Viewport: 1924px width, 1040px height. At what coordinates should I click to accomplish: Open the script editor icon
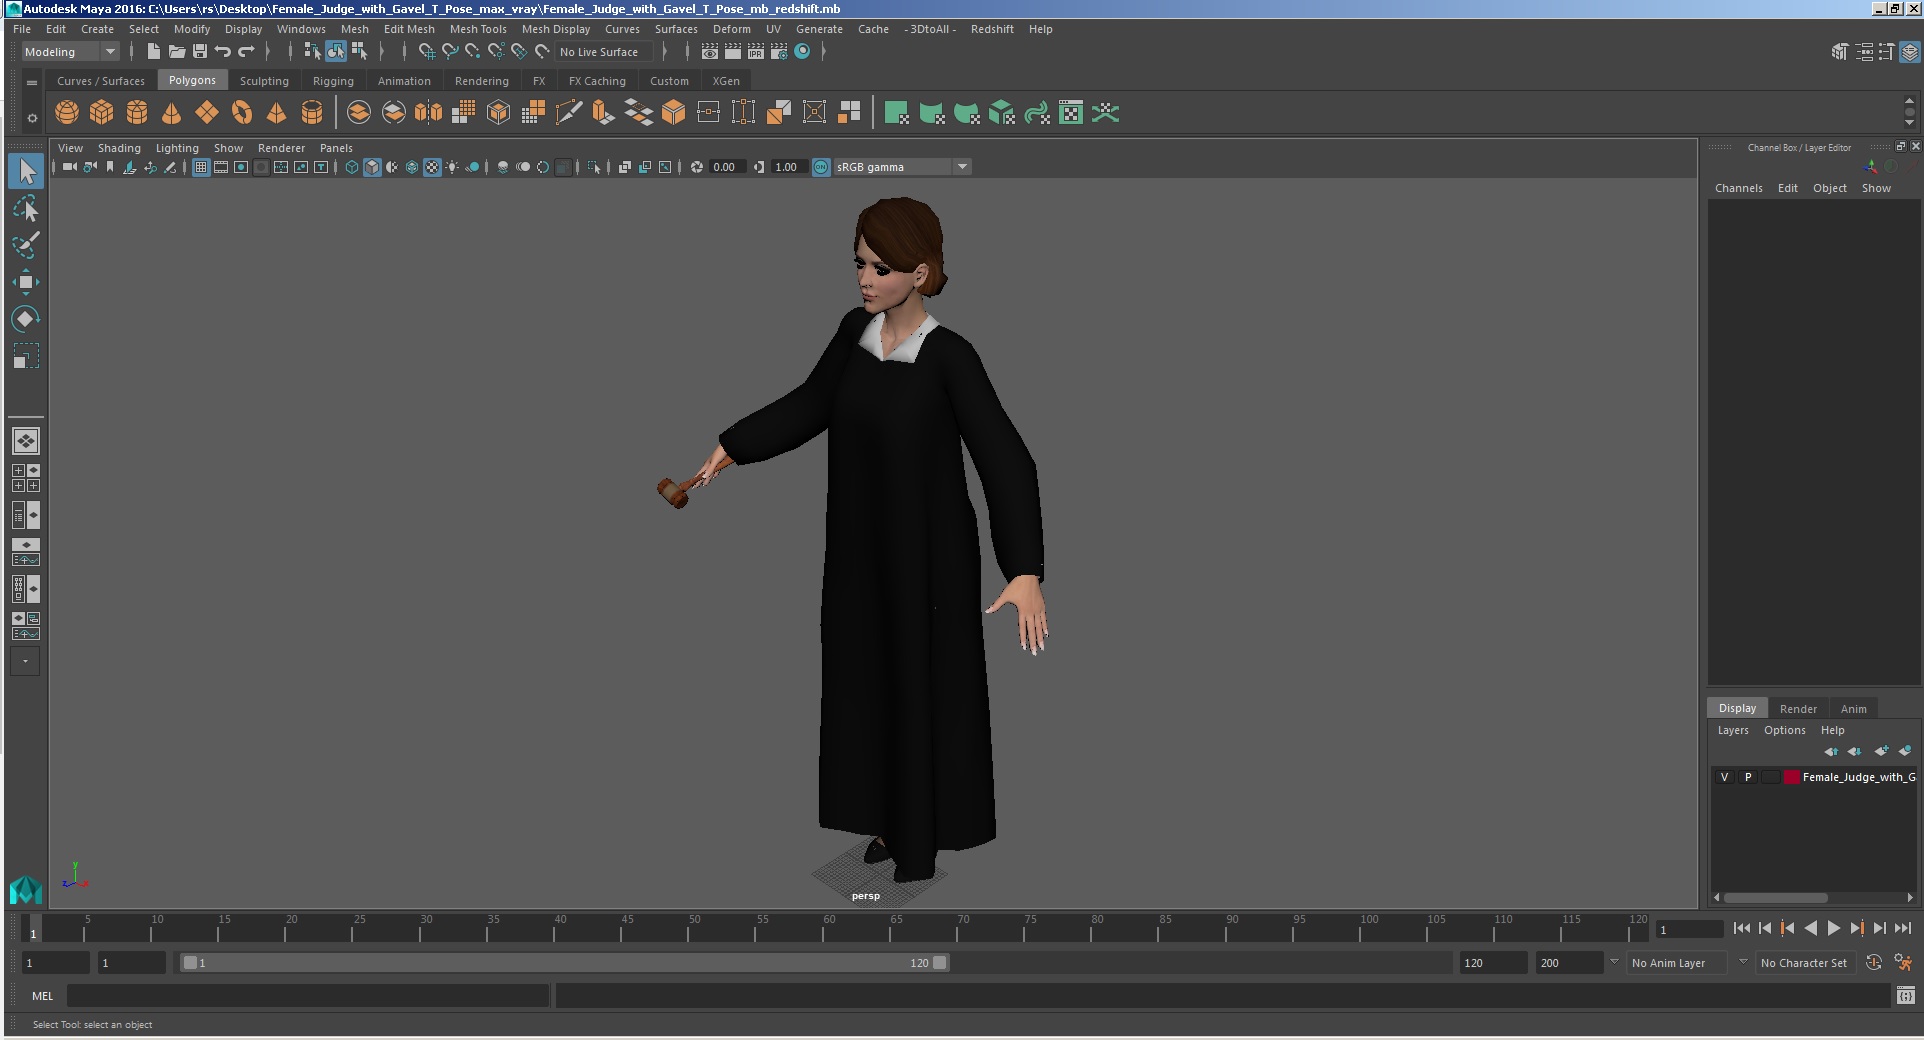point(1905,995)
